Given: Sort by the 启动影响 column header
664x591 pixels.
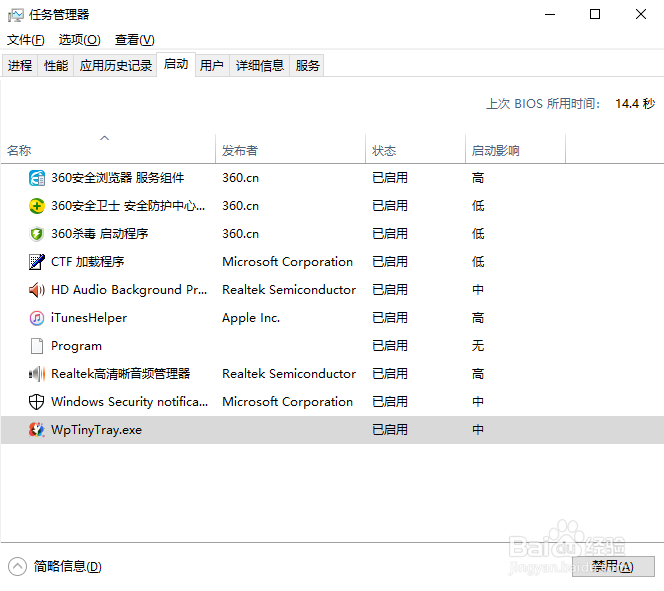Looking at the screenshot, I should click(x=515, y=150).
